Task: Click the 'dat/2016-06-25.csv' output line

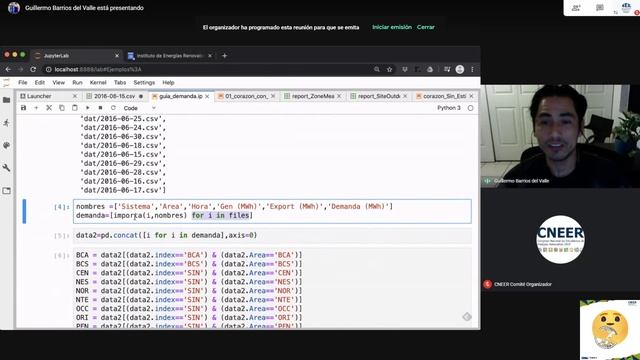Action: pyautogui.click(x=123, y=119)
